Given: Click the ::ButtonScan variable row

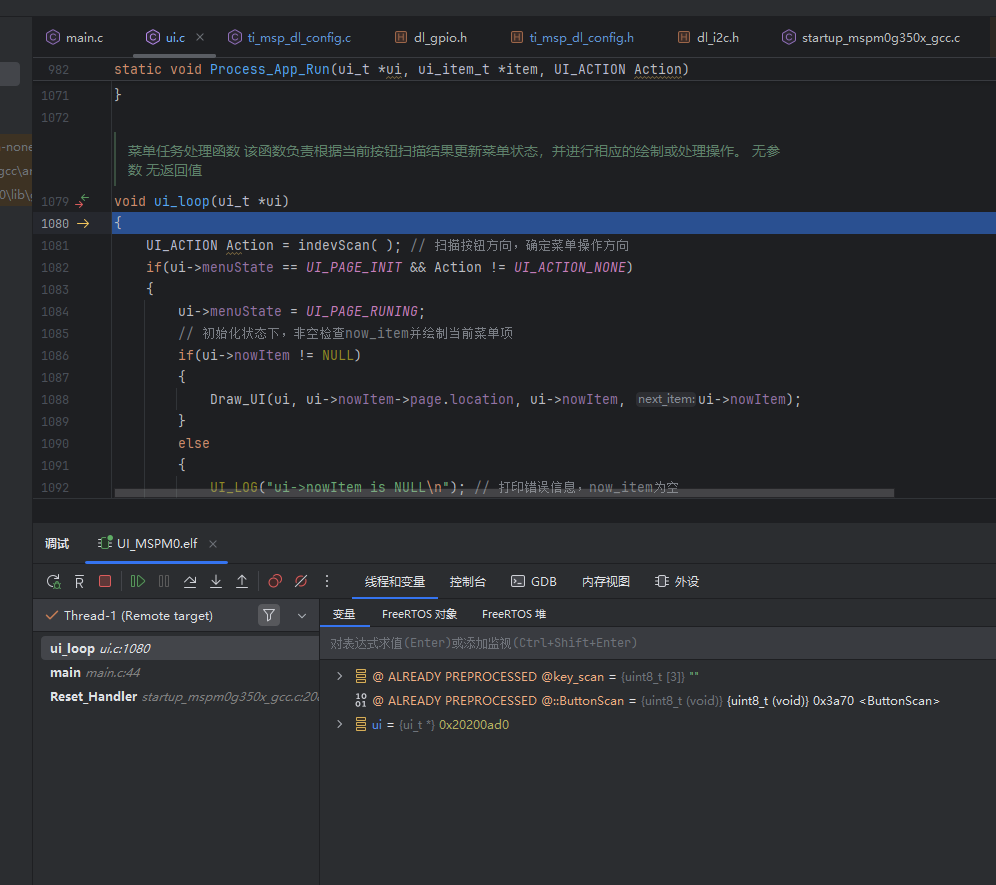Looking at the screenshot, I should click(x=656, y=701).
